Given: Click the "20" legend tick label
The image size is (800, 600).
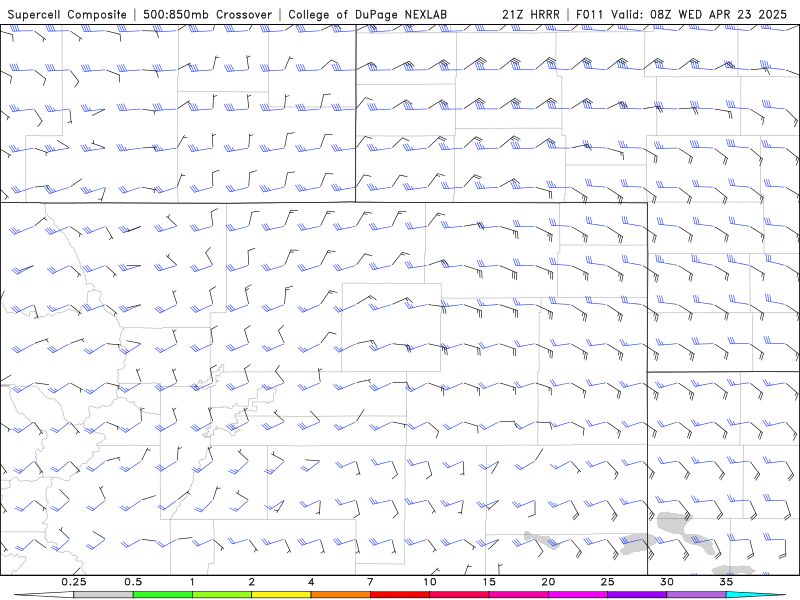Looking at the screenshot, I should tap(548, 582).
